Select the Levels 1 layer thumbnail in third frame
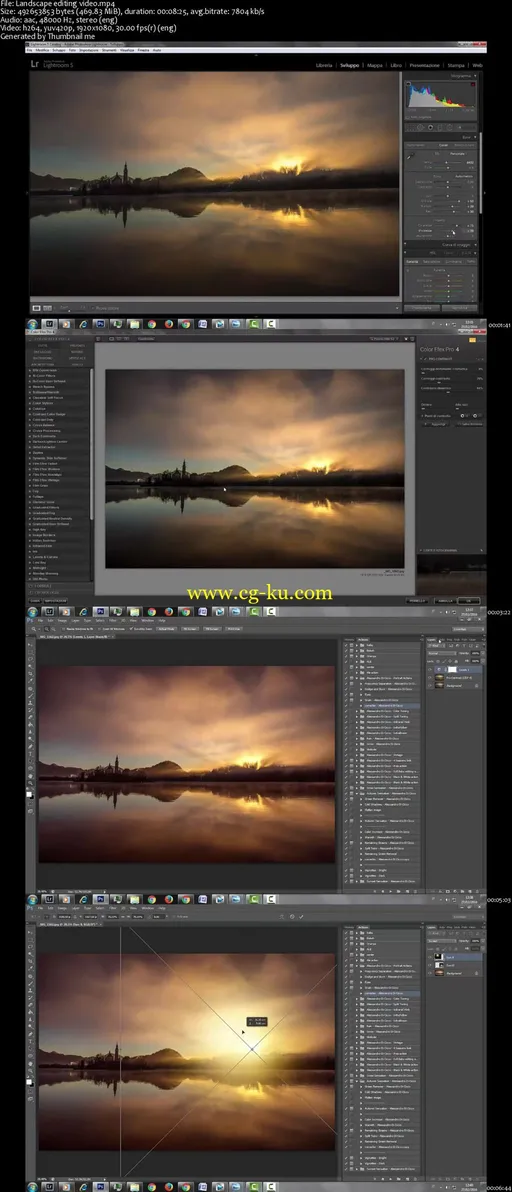512x1192 pixels. pos(440,670)
